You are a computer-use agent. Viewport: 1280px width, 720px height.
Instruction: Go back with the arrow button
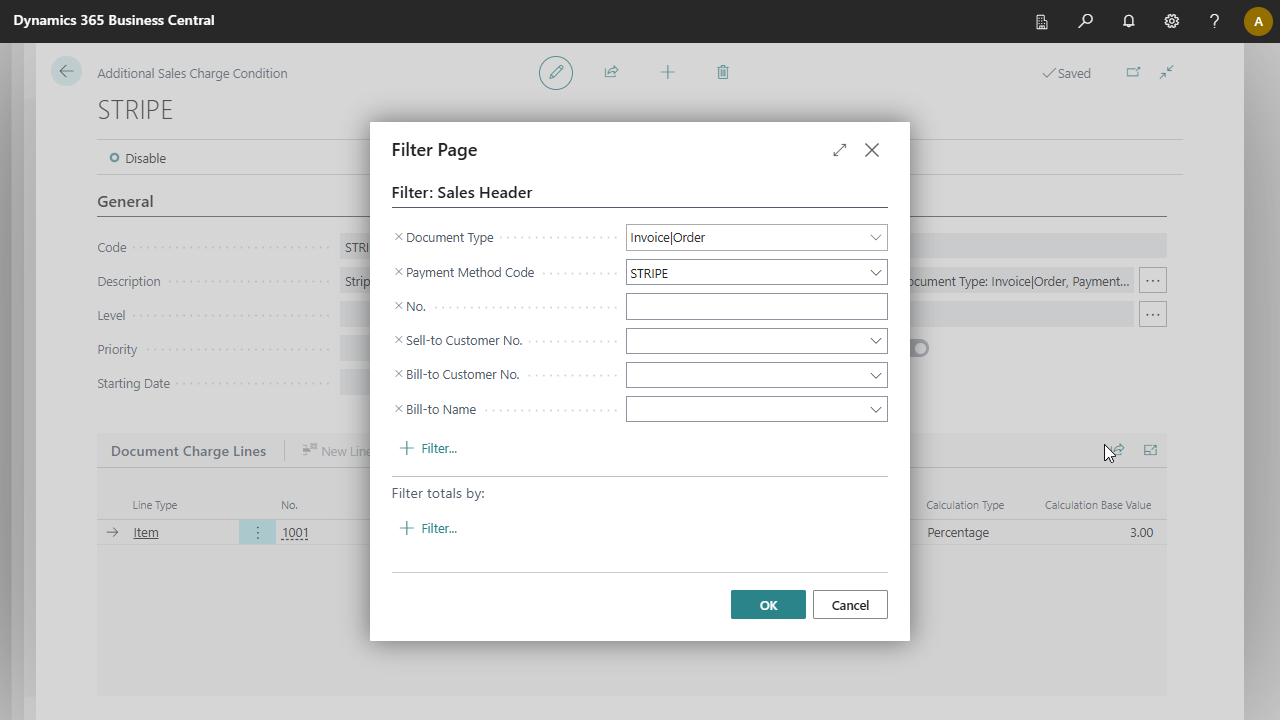66,71
